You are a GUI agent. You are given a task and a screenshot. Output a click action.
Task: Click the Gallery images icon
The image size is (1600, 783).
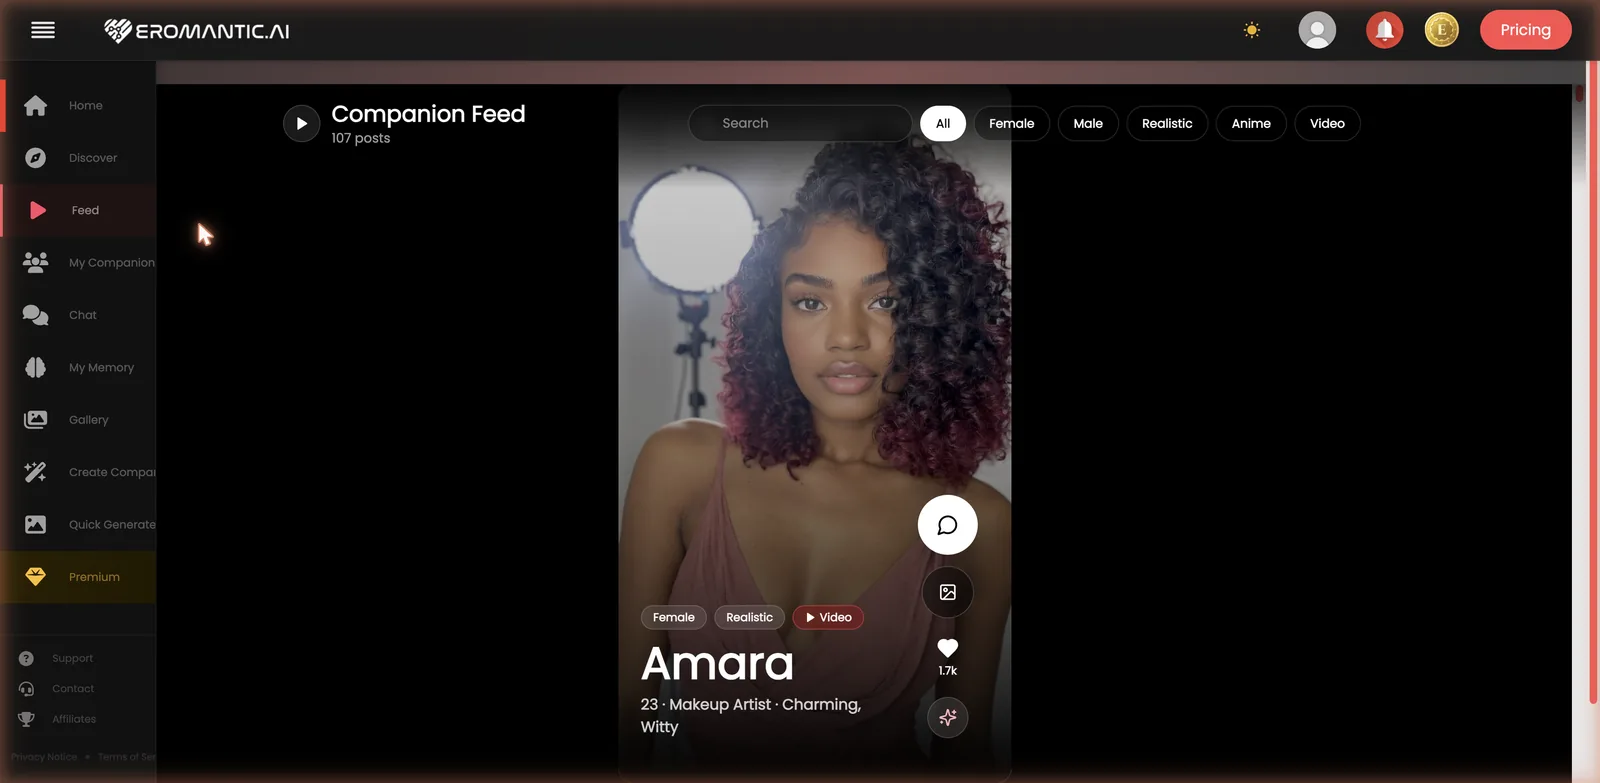click(x=35, y=420)
